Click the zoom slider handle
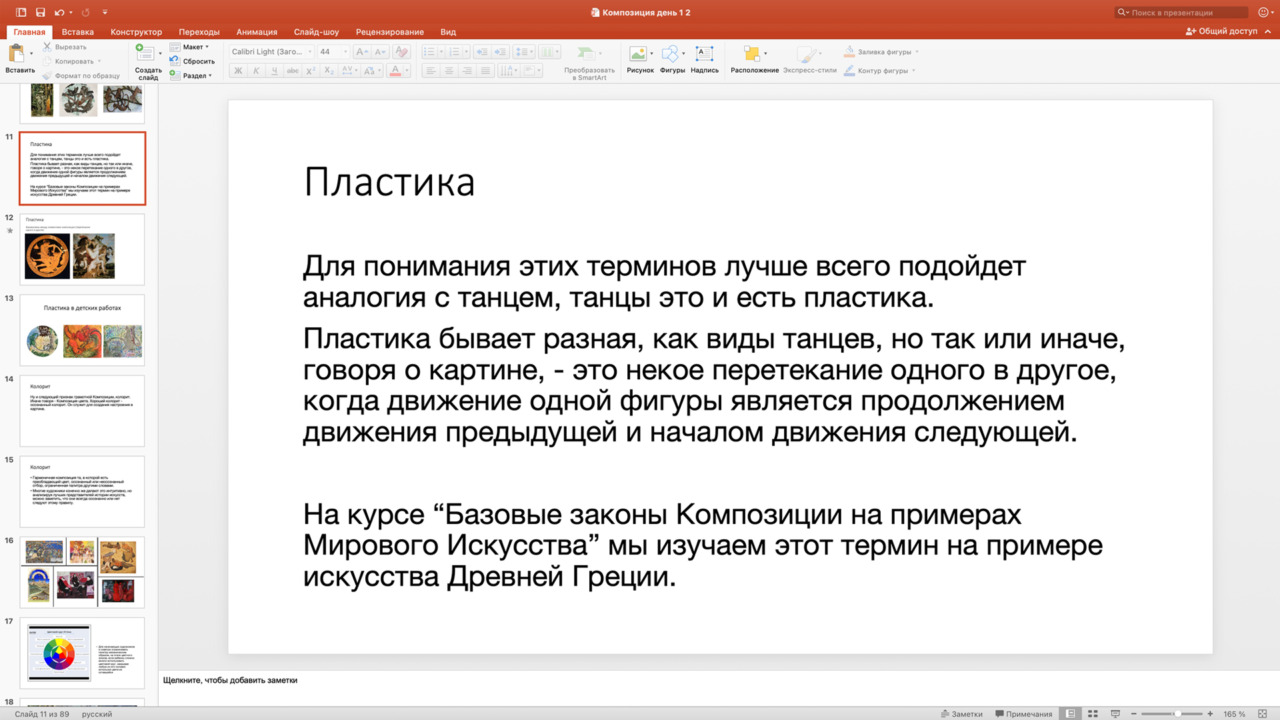 (1177, 714)
